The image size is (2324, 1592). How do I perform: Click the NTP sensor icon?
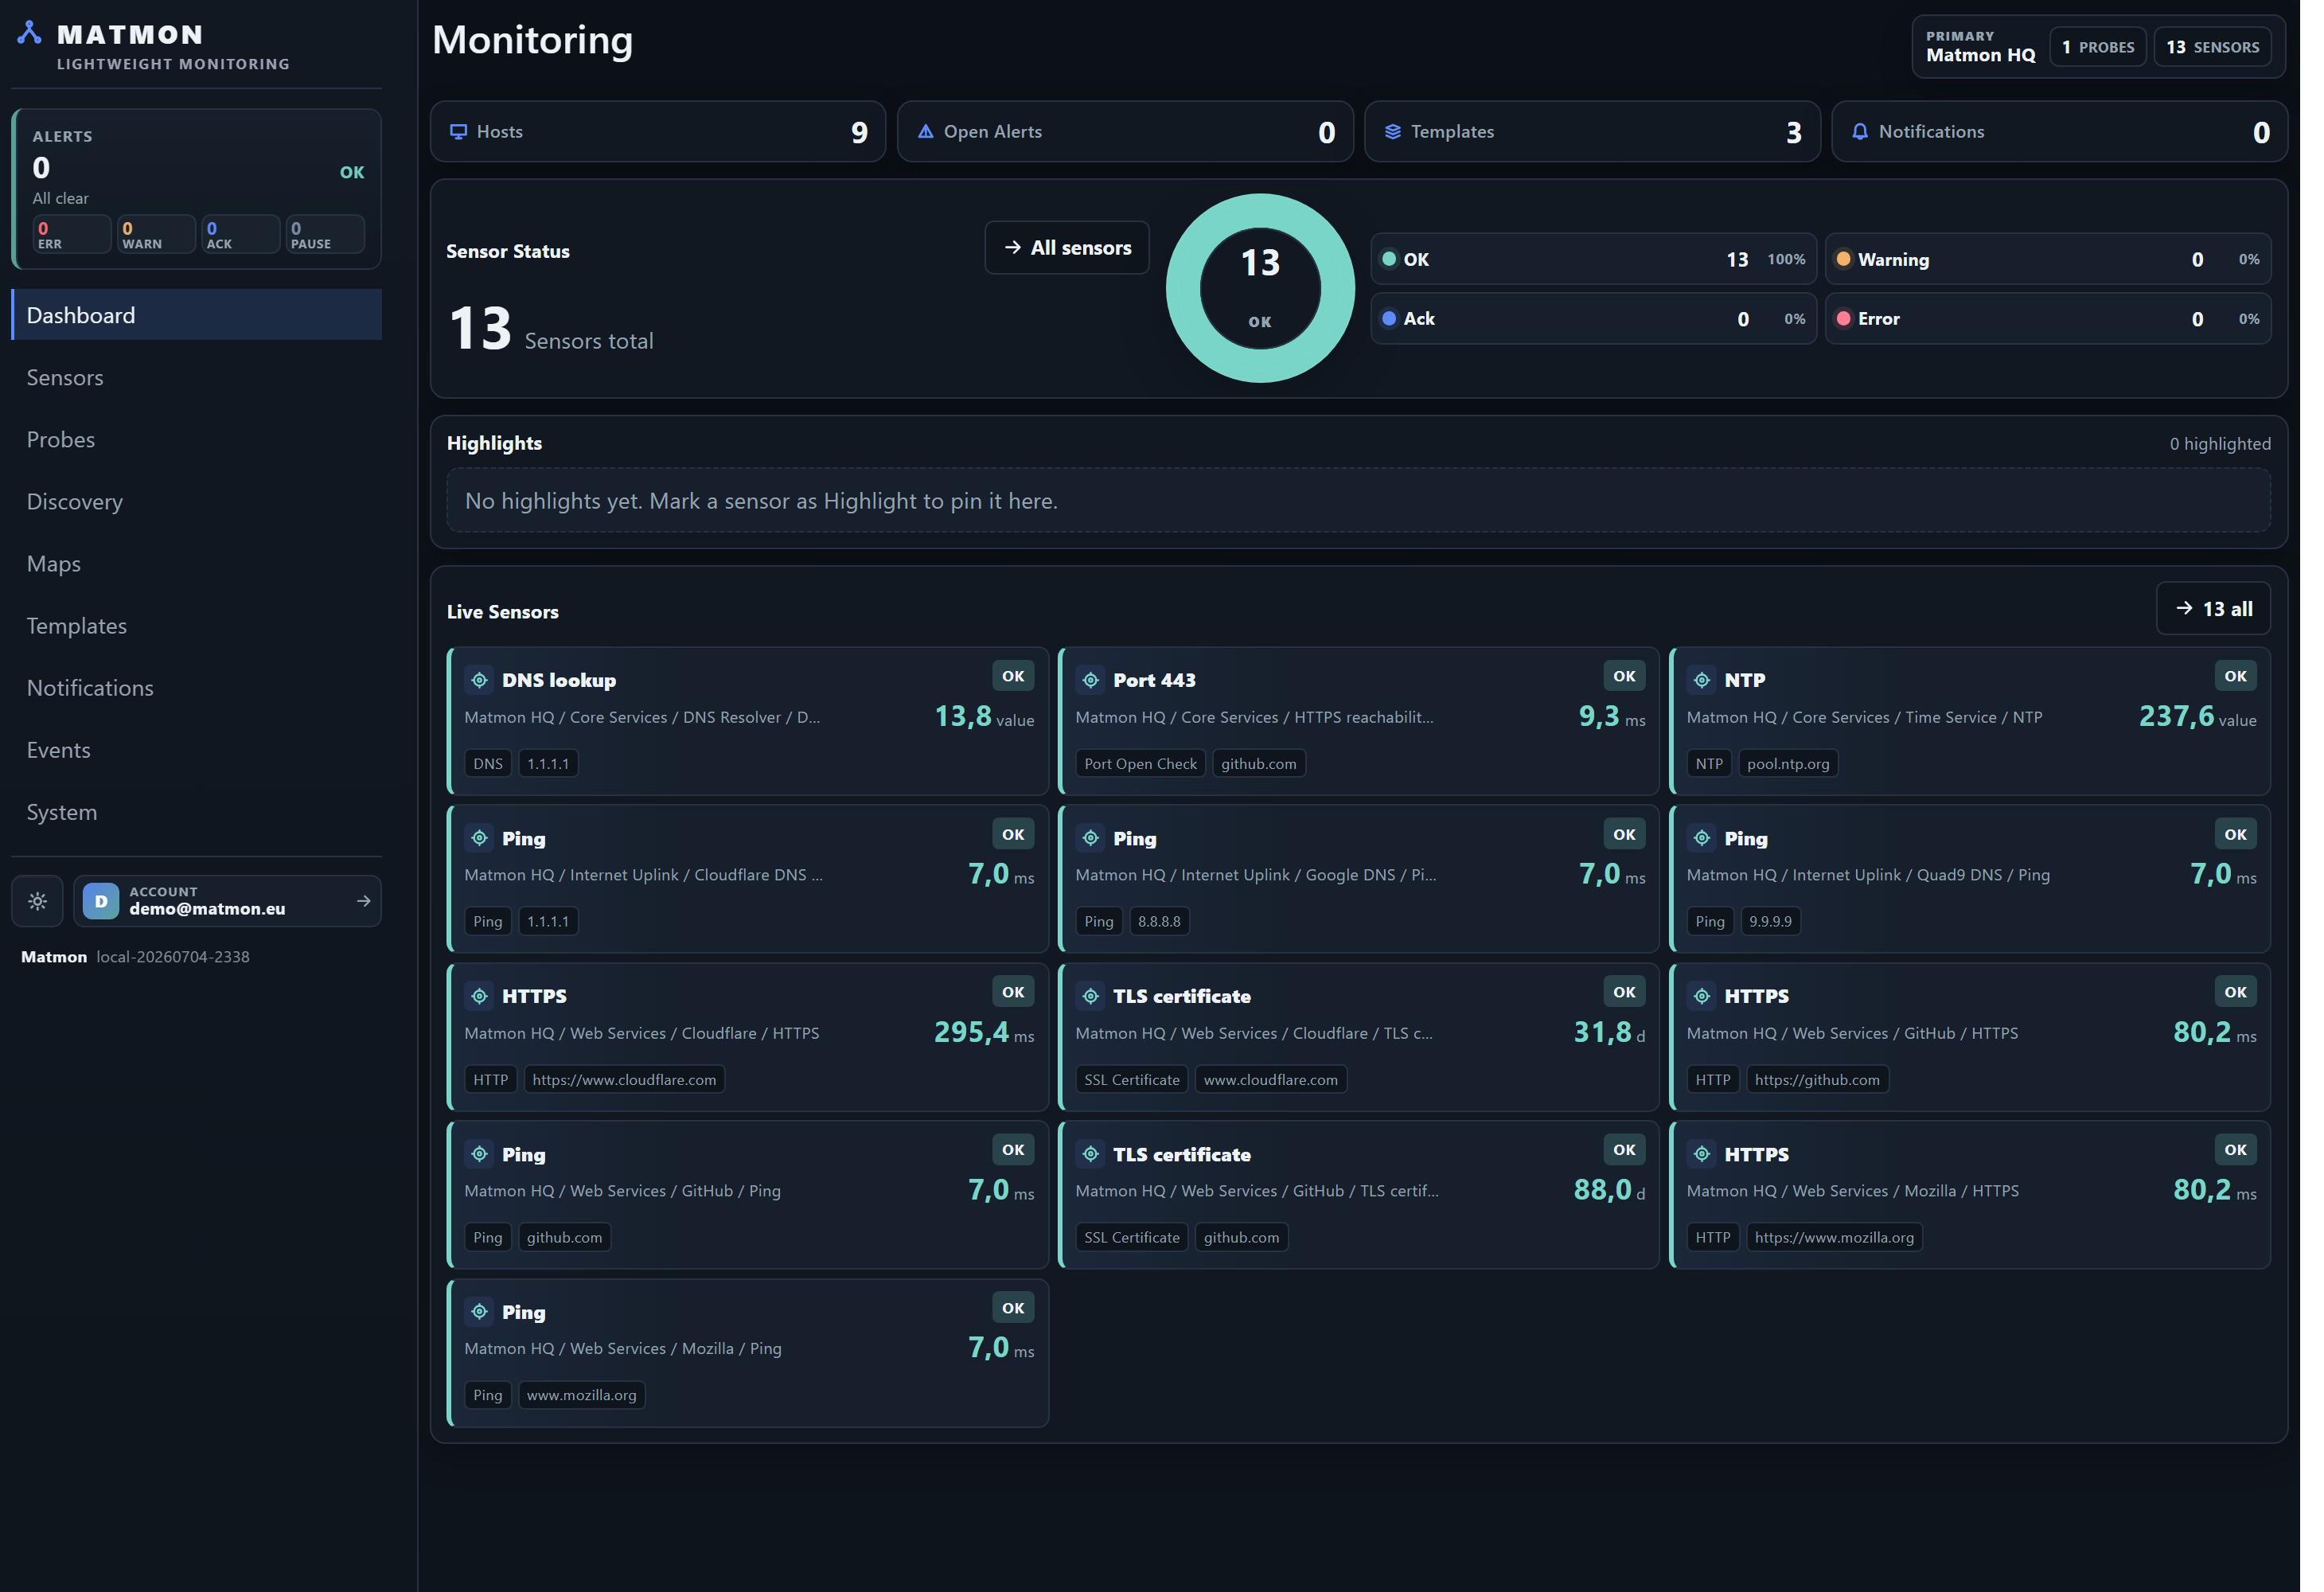(1702, 680)
